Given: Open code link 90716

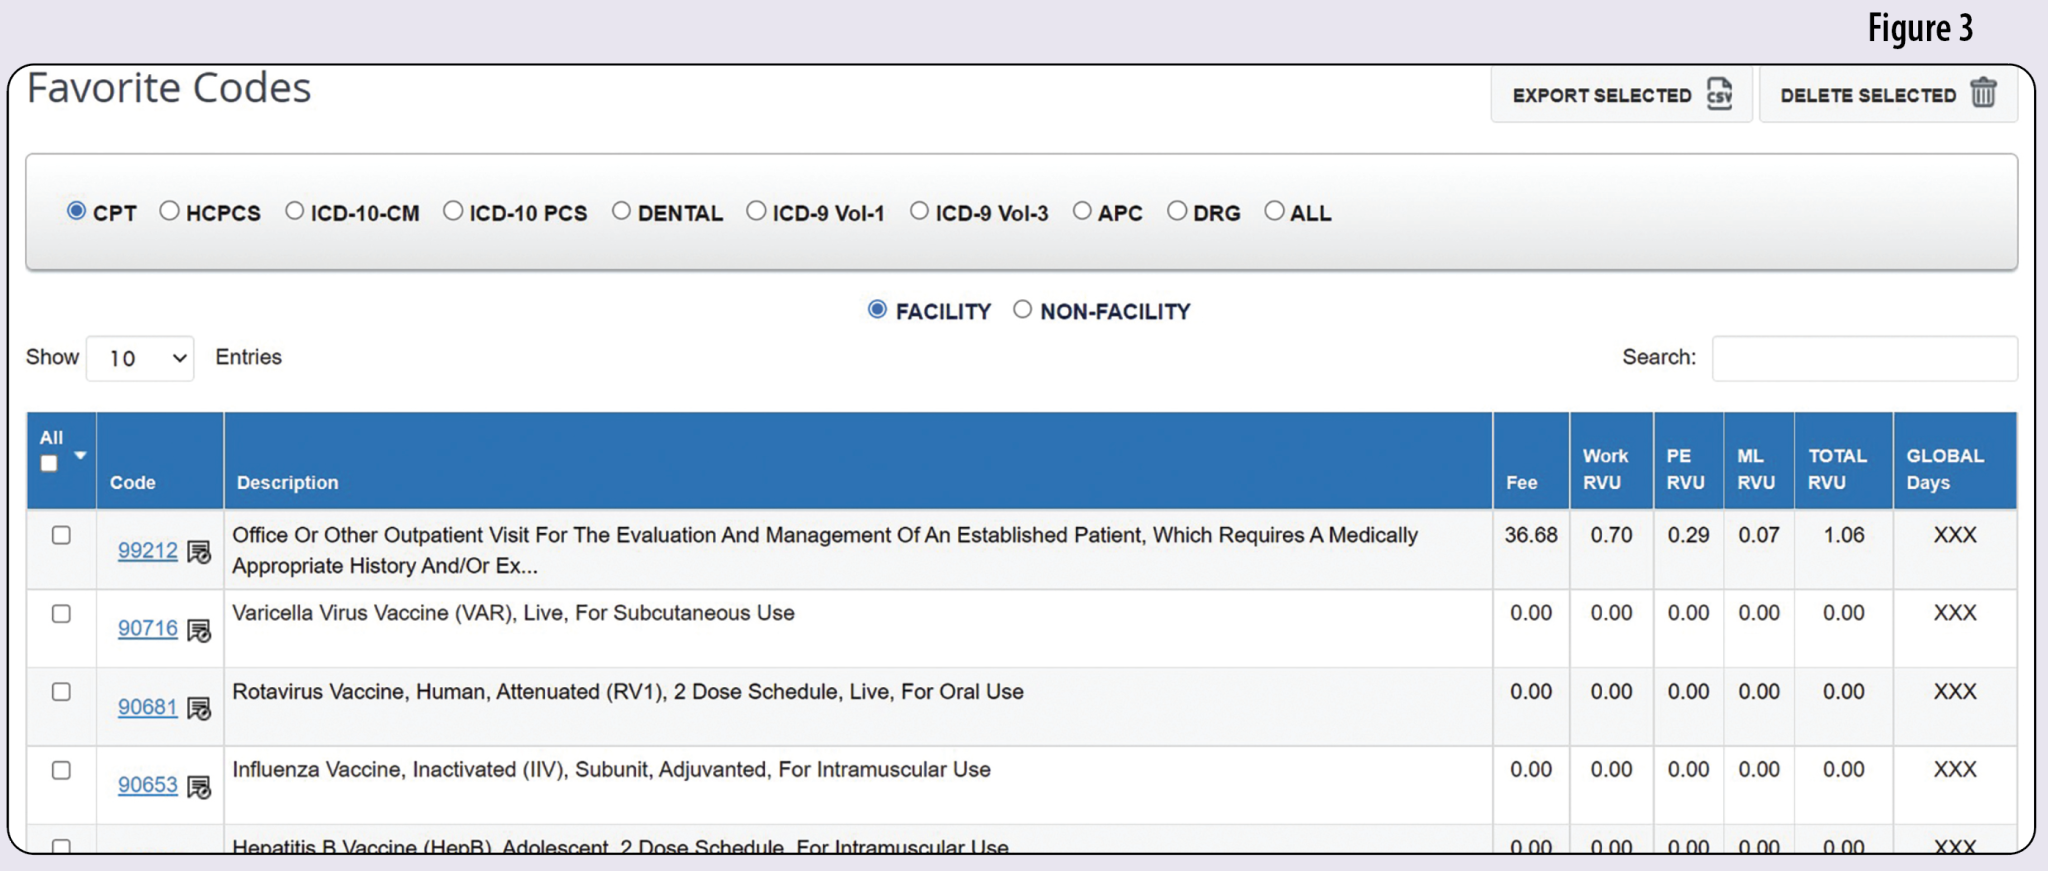Looking at the screenshot, I should [x=147, y=628].
